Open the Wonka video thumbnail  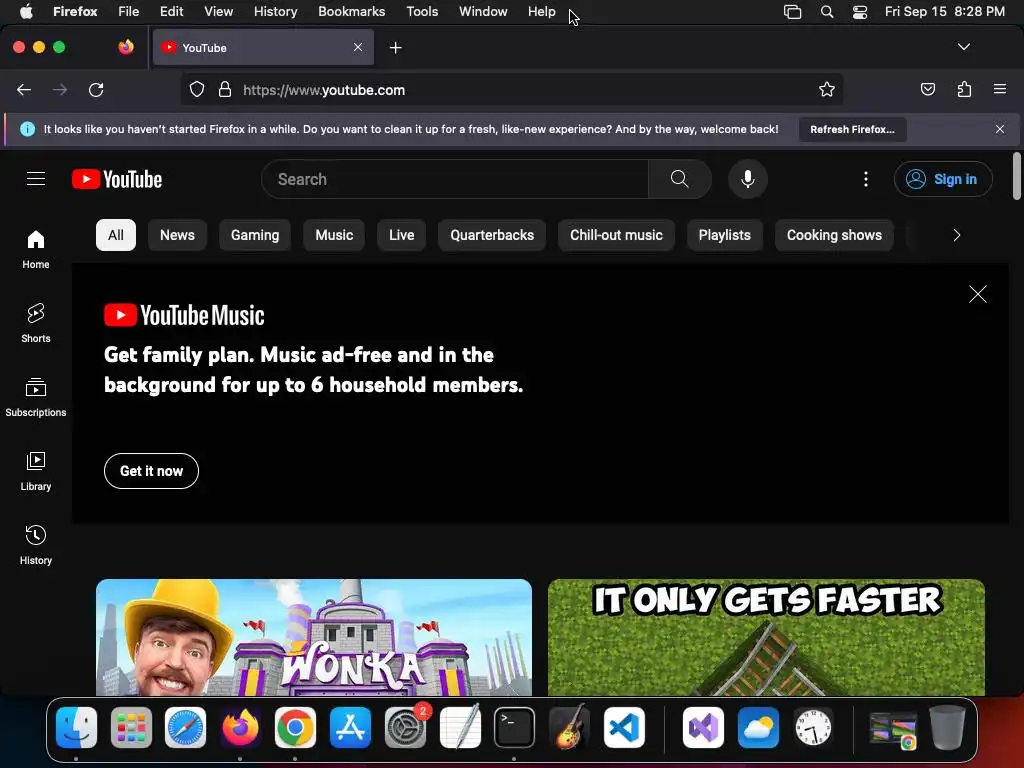(x=314, y=637)
